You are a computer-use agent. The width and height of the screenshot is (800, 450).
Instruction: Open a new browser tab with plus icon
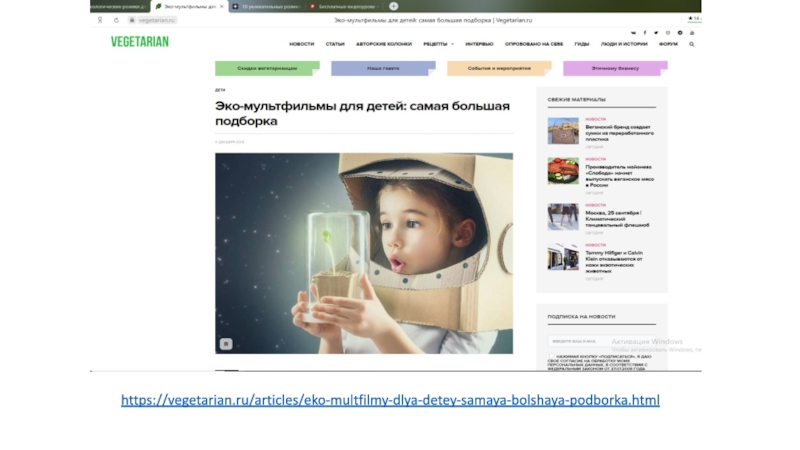tap(393, 6)
